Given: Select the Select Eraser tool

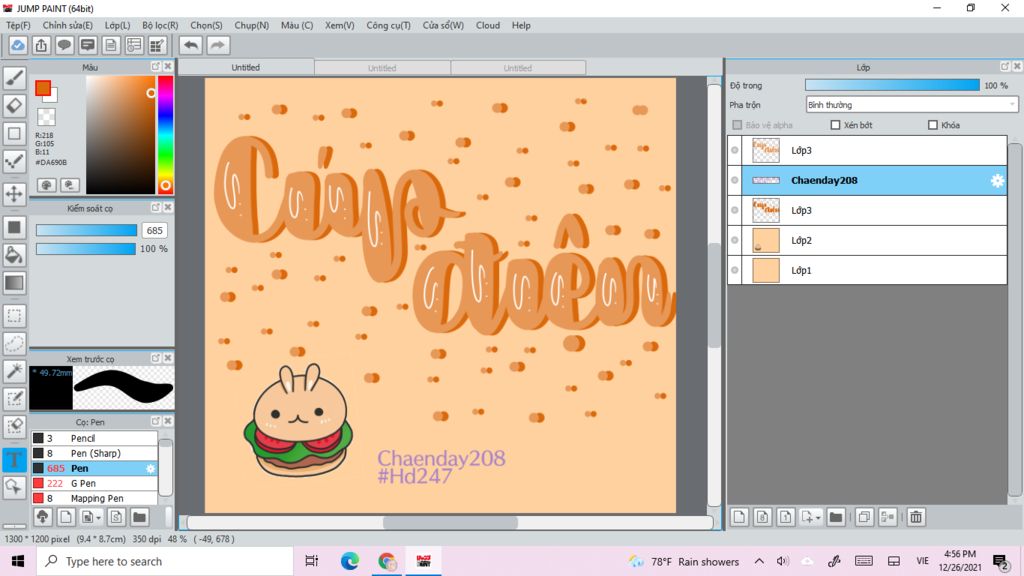Looking at the screenshot, I should (14, 426).
